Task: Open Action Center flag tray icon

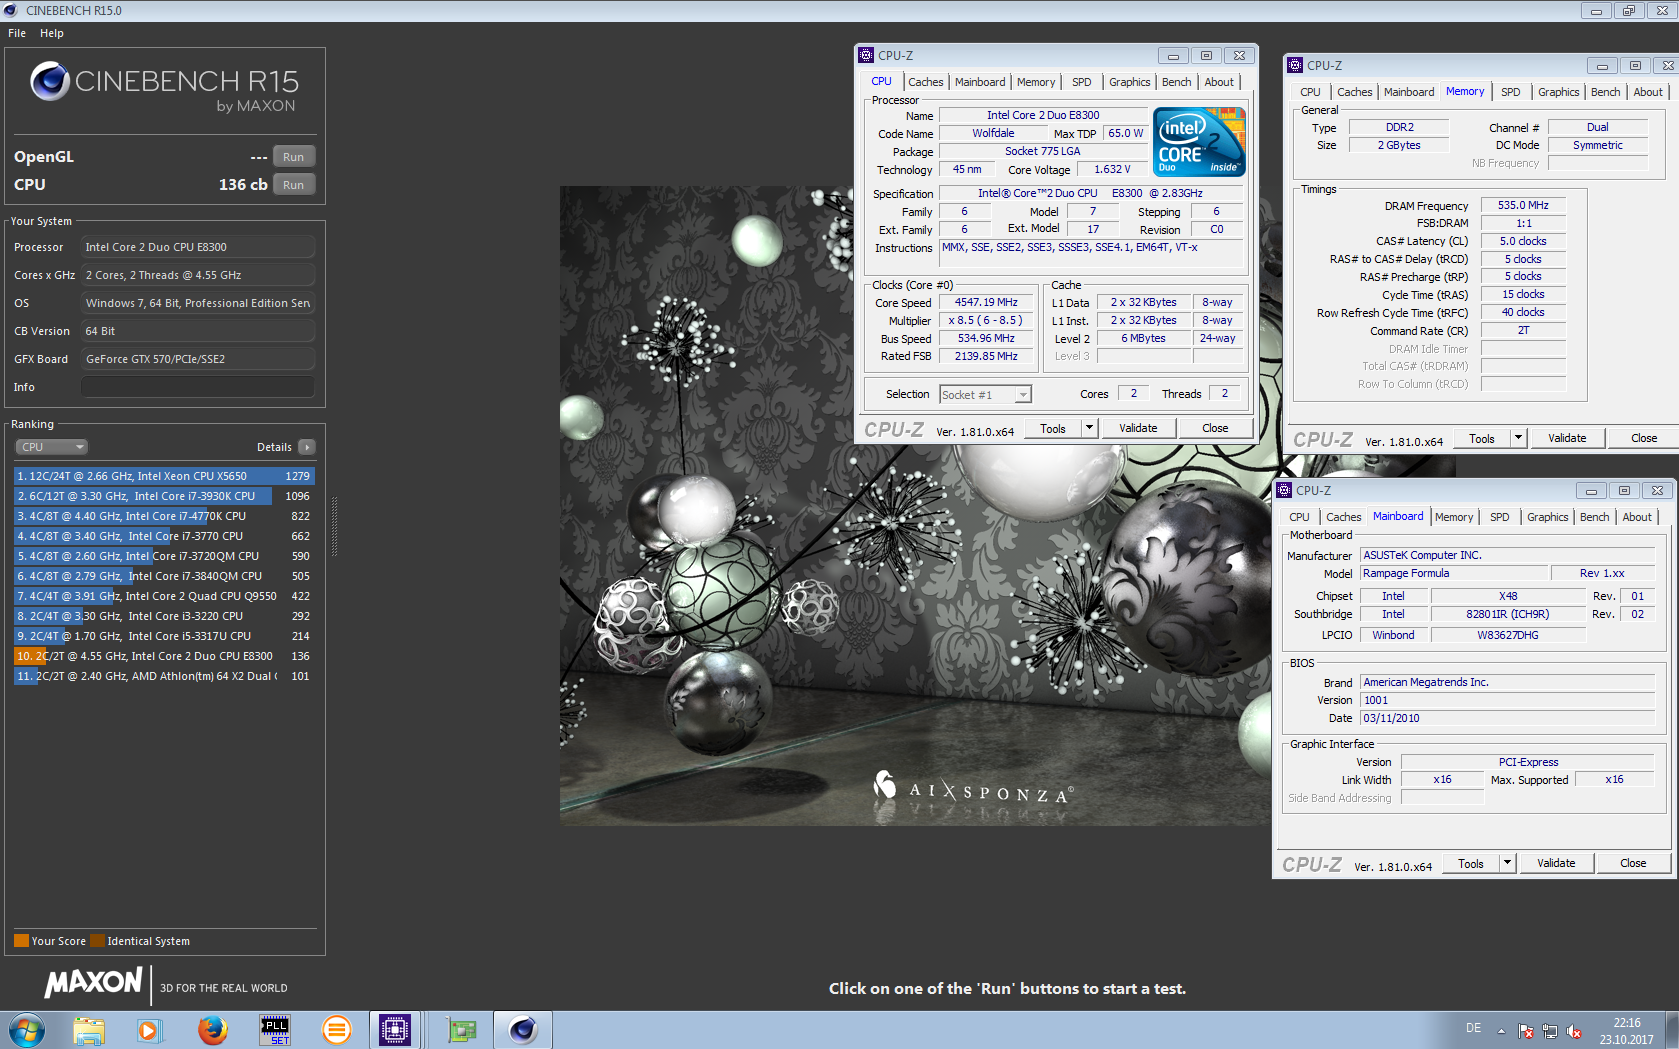Action: [1526, 1030]
